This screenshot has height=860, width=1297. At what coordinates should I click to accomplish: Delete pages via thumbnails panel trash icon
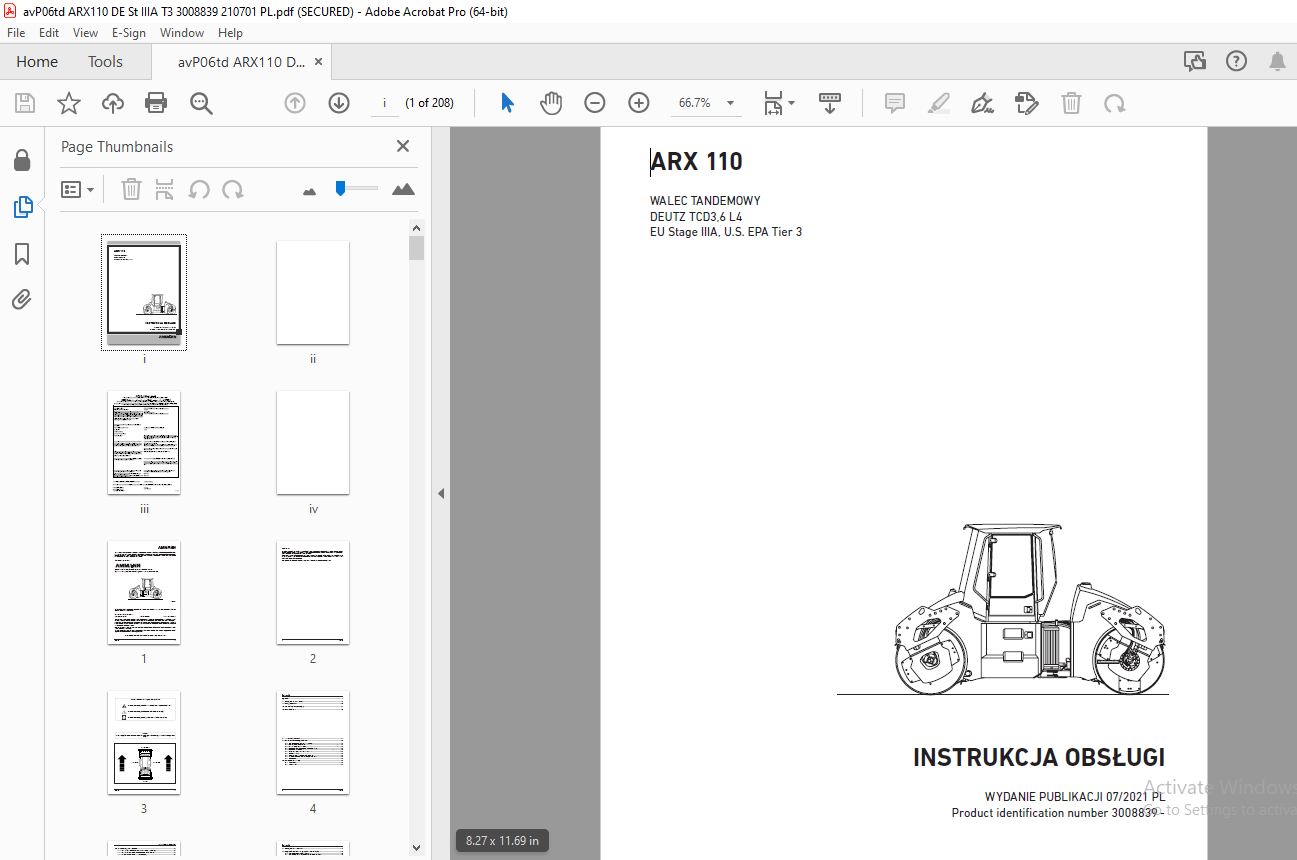coord(131,189)
